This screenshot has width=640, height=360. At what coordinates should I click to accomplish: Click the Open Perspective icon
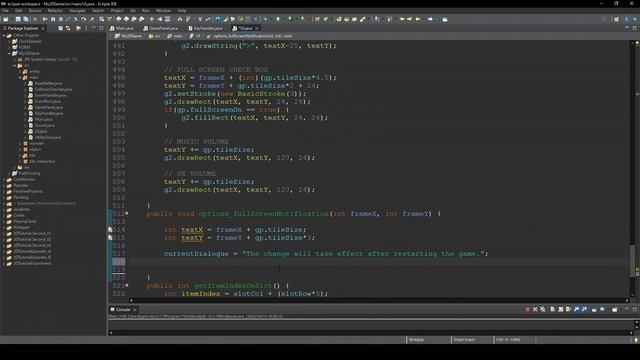click(x=616, y=19)
